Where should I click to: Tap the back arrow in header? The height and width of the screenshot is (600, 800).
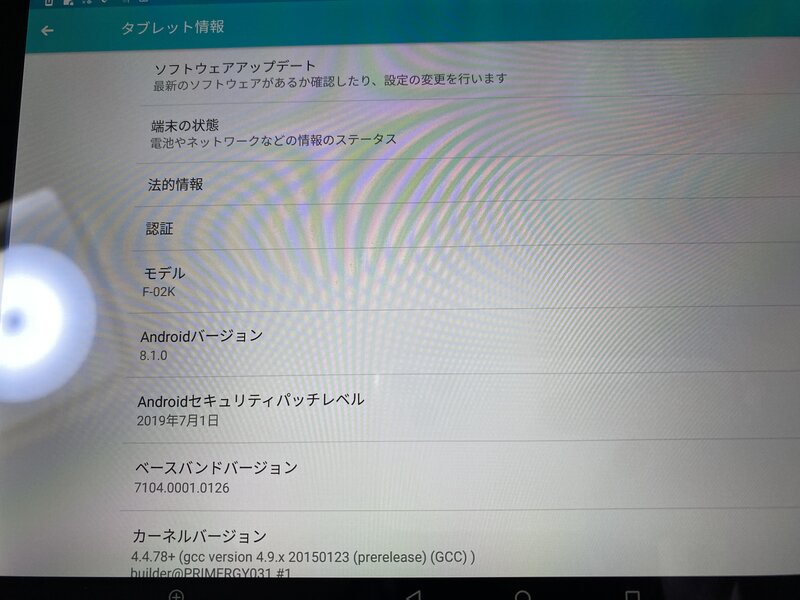coord(47,30)
